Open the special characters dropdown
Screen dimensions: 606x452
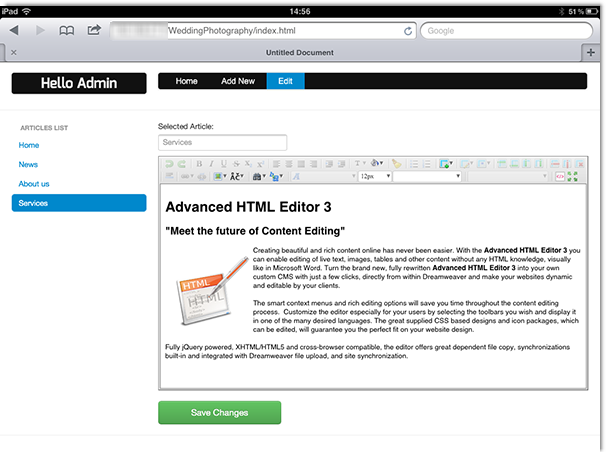[237, 176]
